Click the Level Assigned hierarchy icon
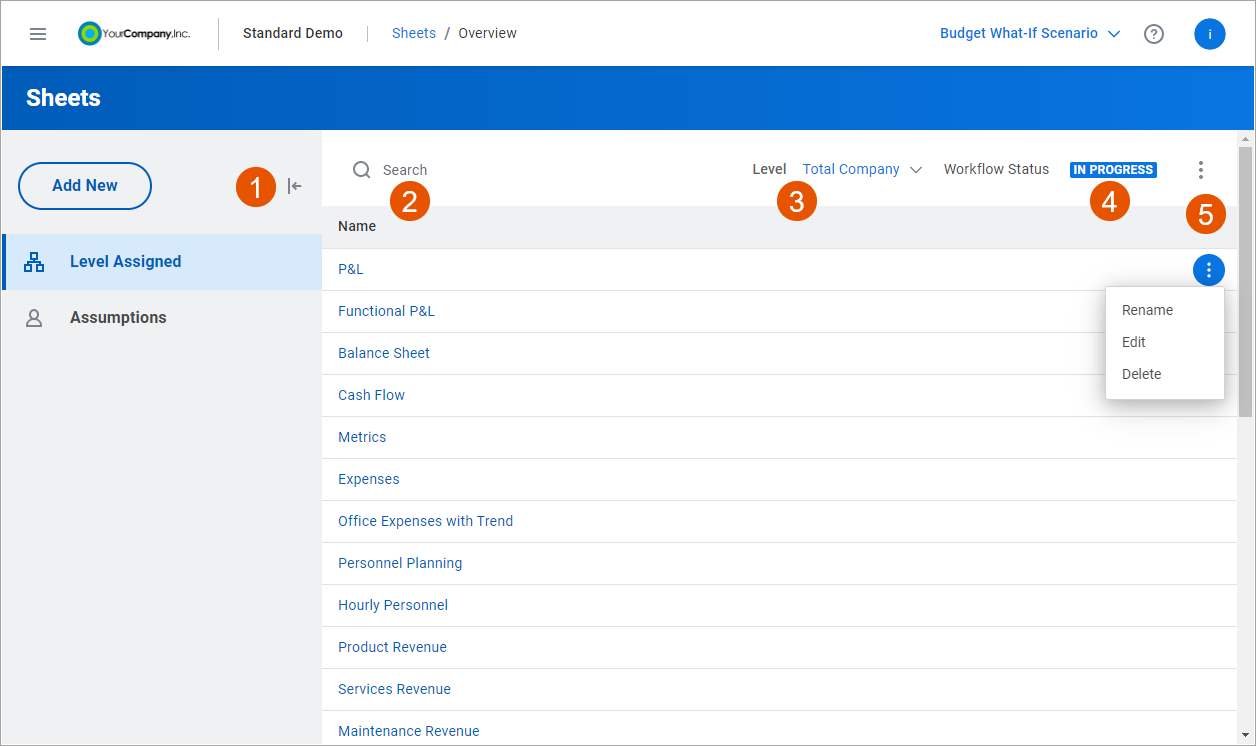1256x746 pixels. [x=34, y=262]
